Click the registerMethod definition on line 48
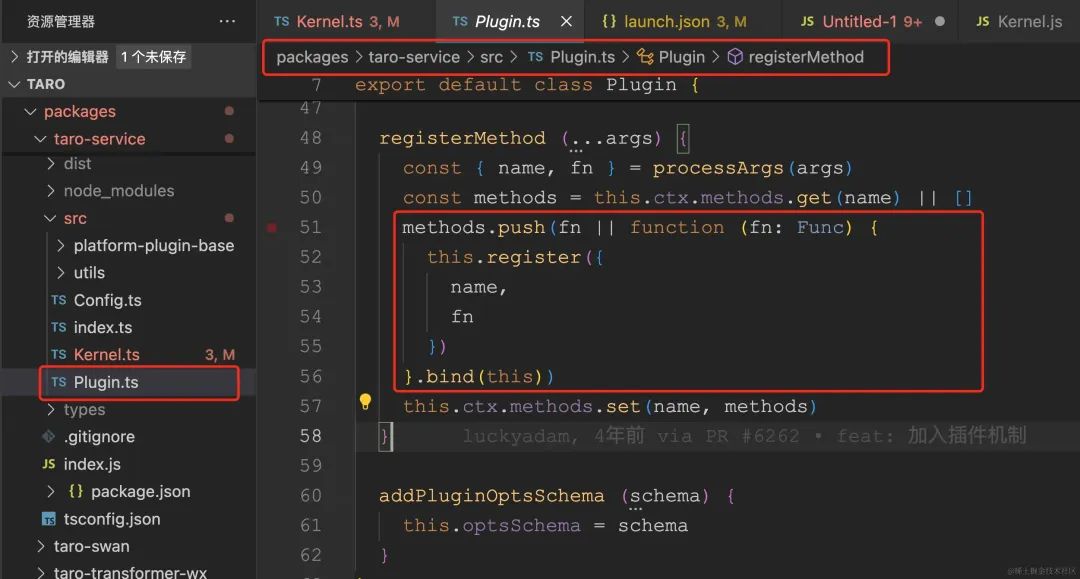 point(462,138)
